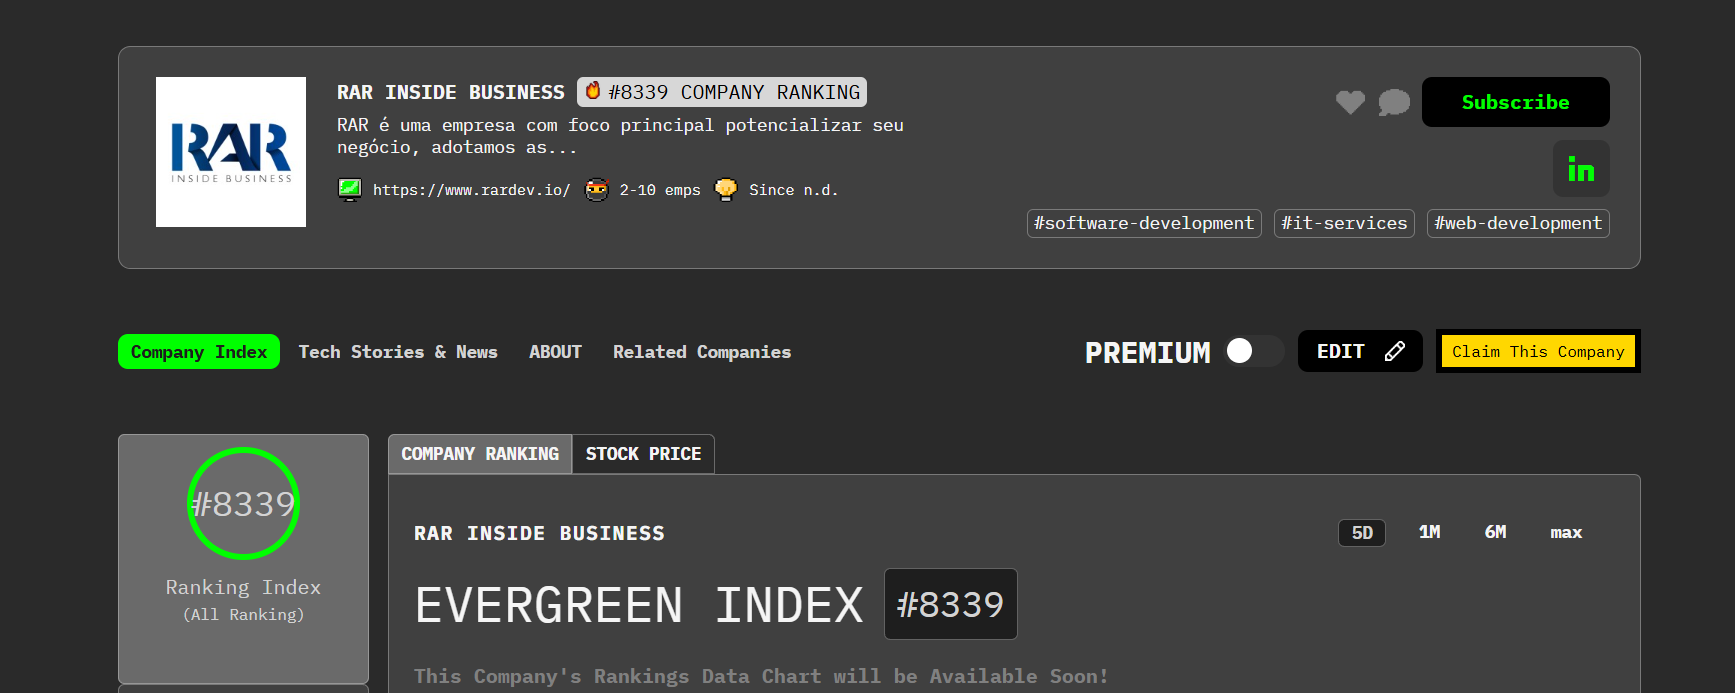Click the #software-development tag
The width and height of the screenshot is (1735, 693).
coord(1144,223)
